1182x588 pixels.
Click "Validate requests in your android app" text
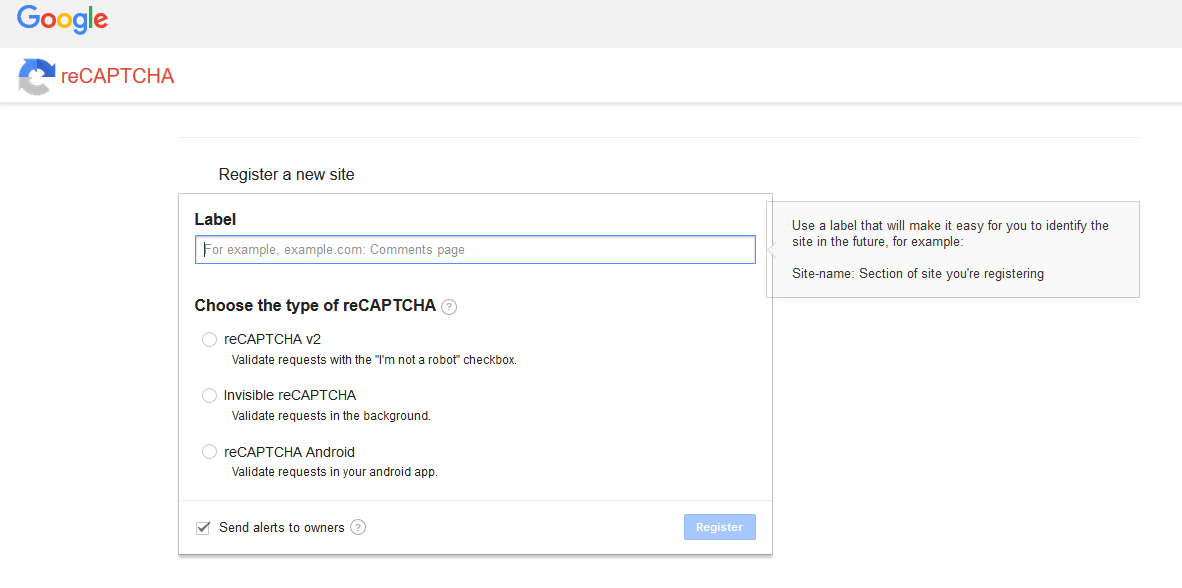[334, 472]
